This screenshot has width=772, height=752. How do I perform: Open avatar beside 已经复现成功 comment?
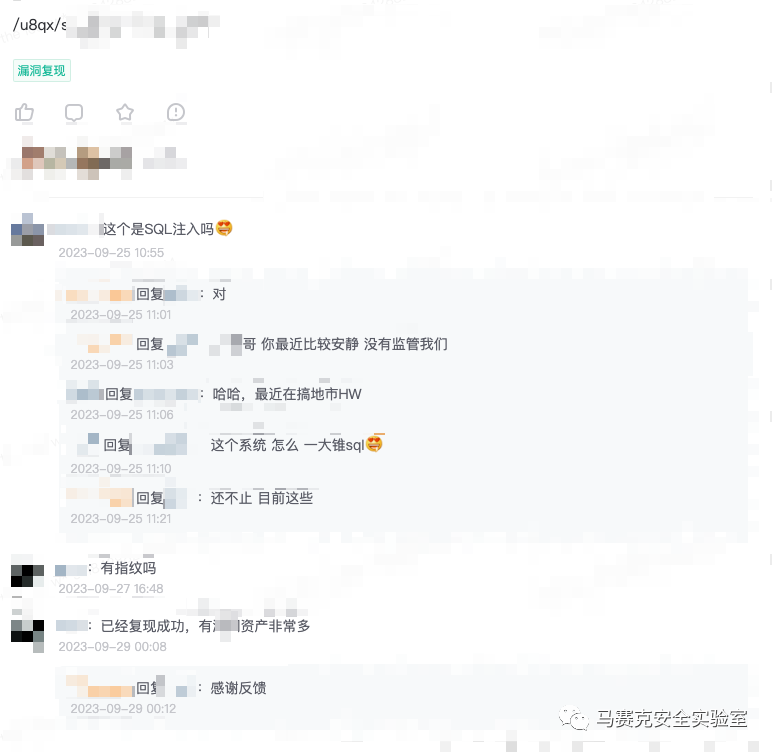coord(28,632)
